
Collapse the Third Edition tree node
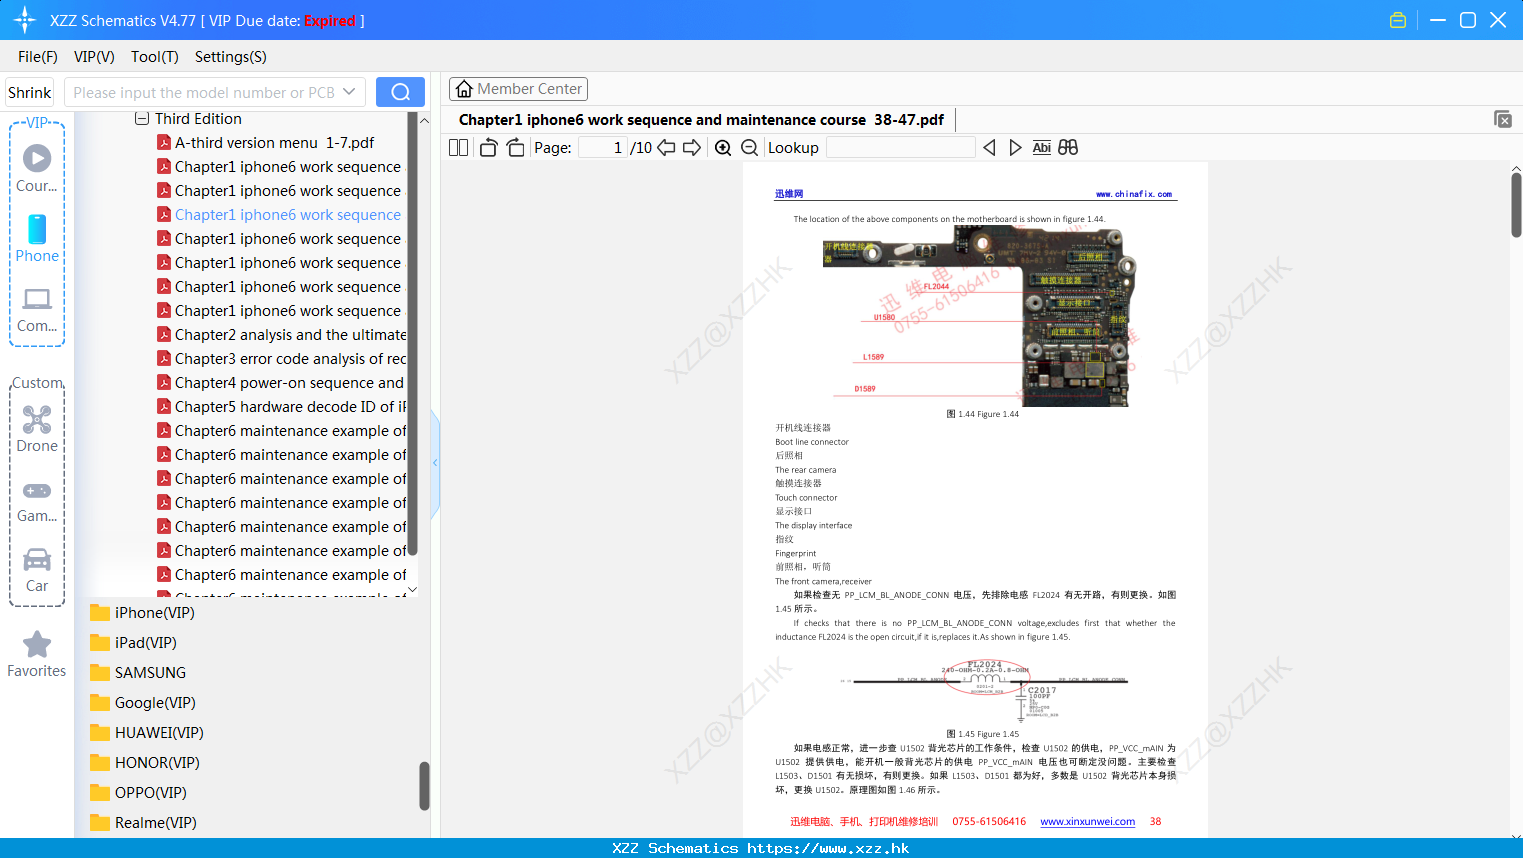[x=142, y=119]
